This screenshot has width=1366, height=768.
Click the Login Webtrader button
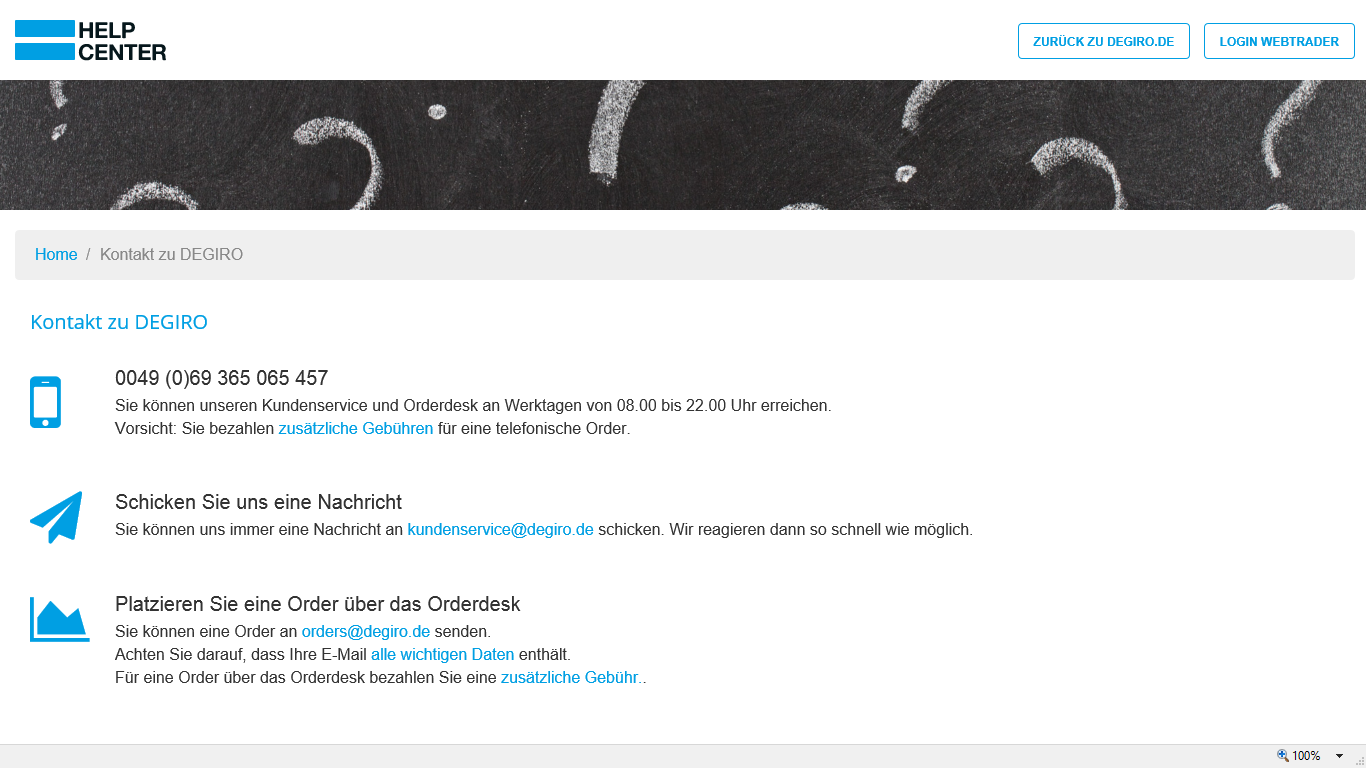tap(1279, 41)
